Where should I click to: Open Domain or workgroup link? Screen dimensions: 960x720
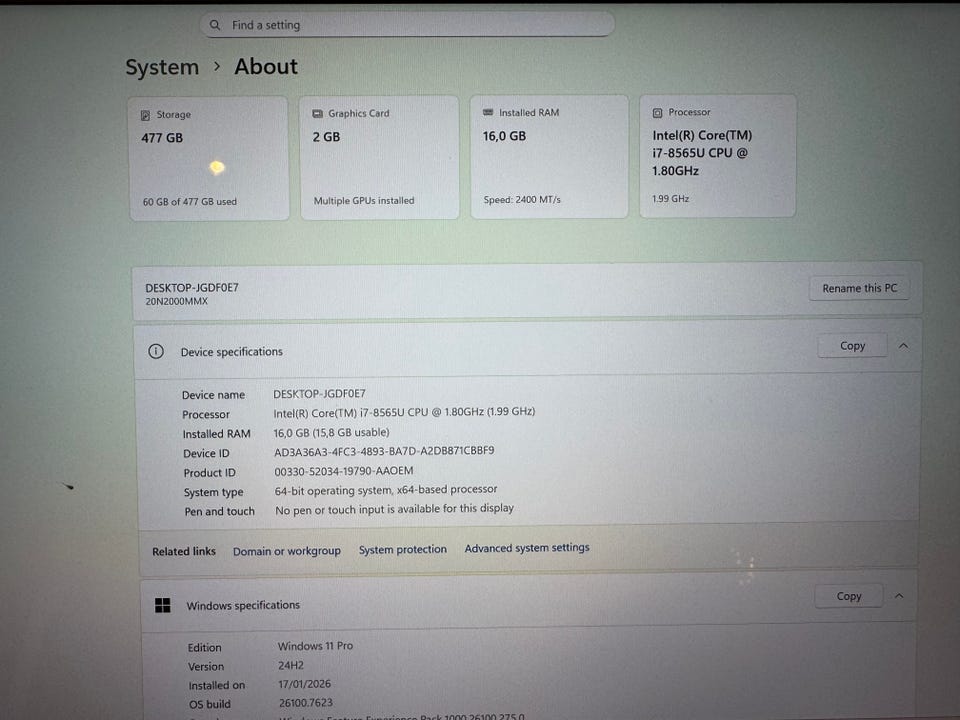click(x=287, y=551)
